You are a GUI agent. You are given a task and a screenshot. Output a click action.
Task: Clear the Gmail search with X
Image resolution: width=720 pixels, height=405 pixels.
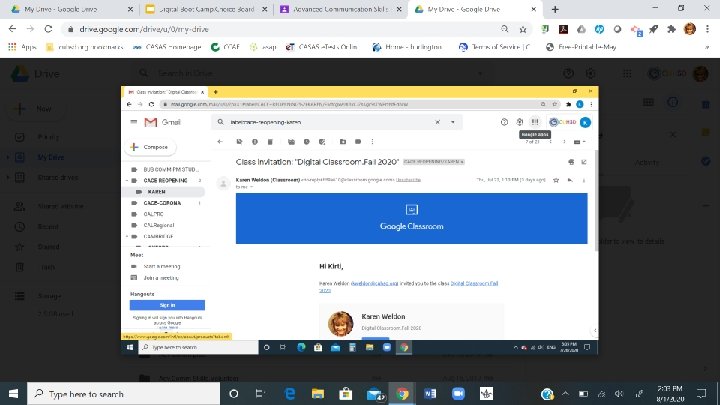438,122
